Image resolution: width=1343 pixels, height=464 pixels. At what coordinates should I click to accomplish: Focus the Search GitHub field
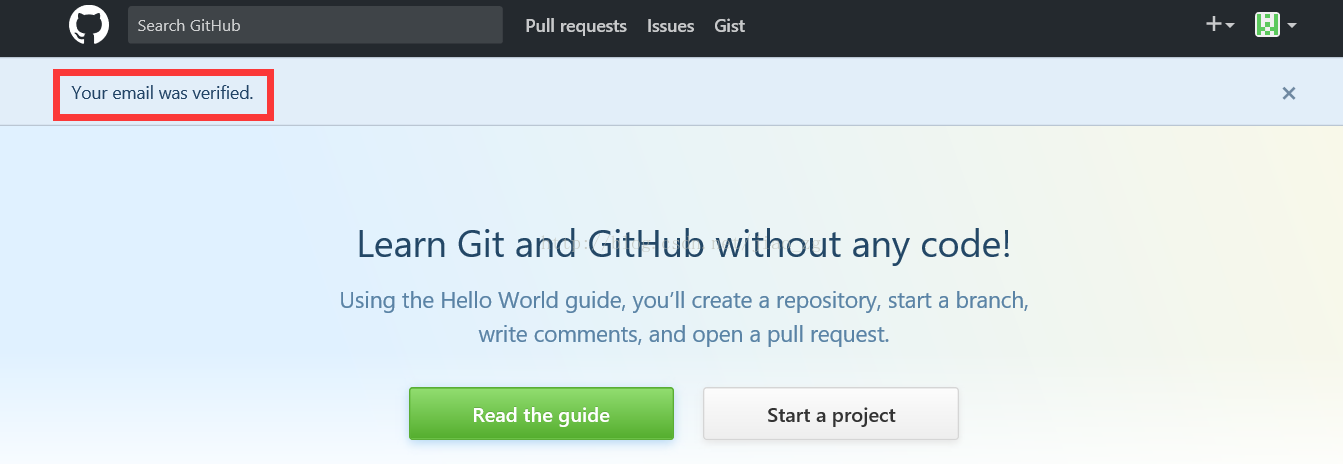pos(315,25)
